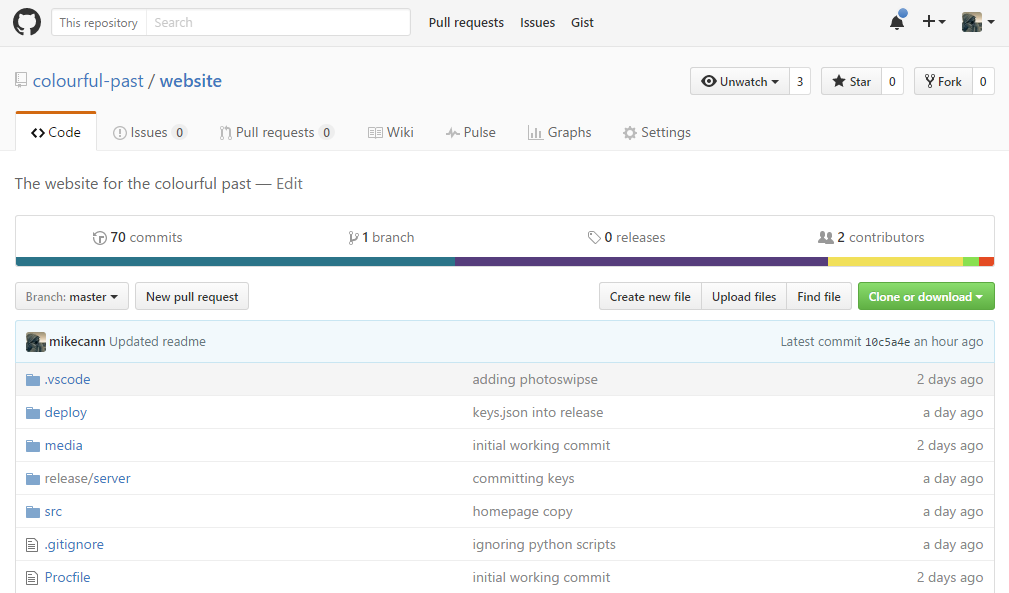
Task: Click the .vscode folder icon
Action: [x=33, y=380]
